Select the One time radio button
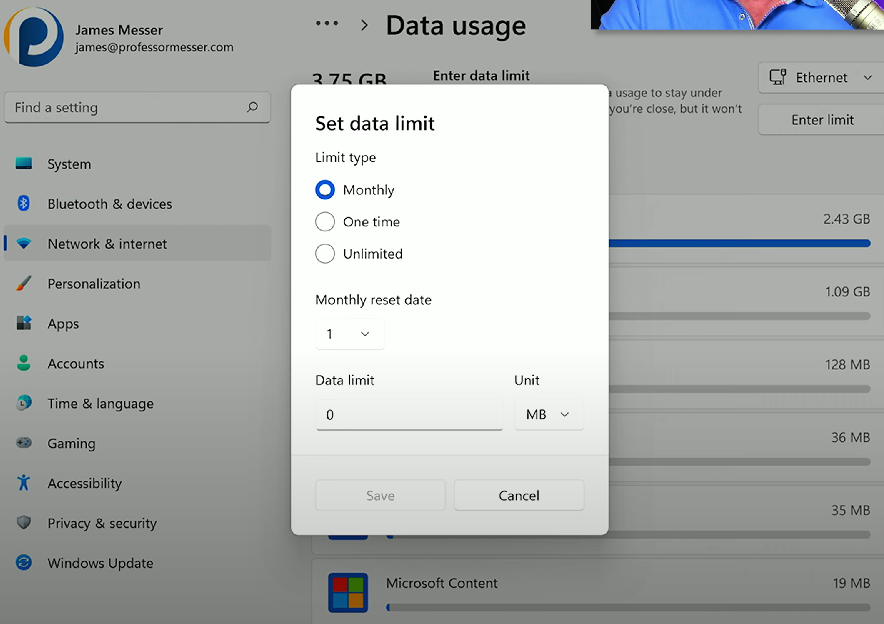 (x=325, y=222)
